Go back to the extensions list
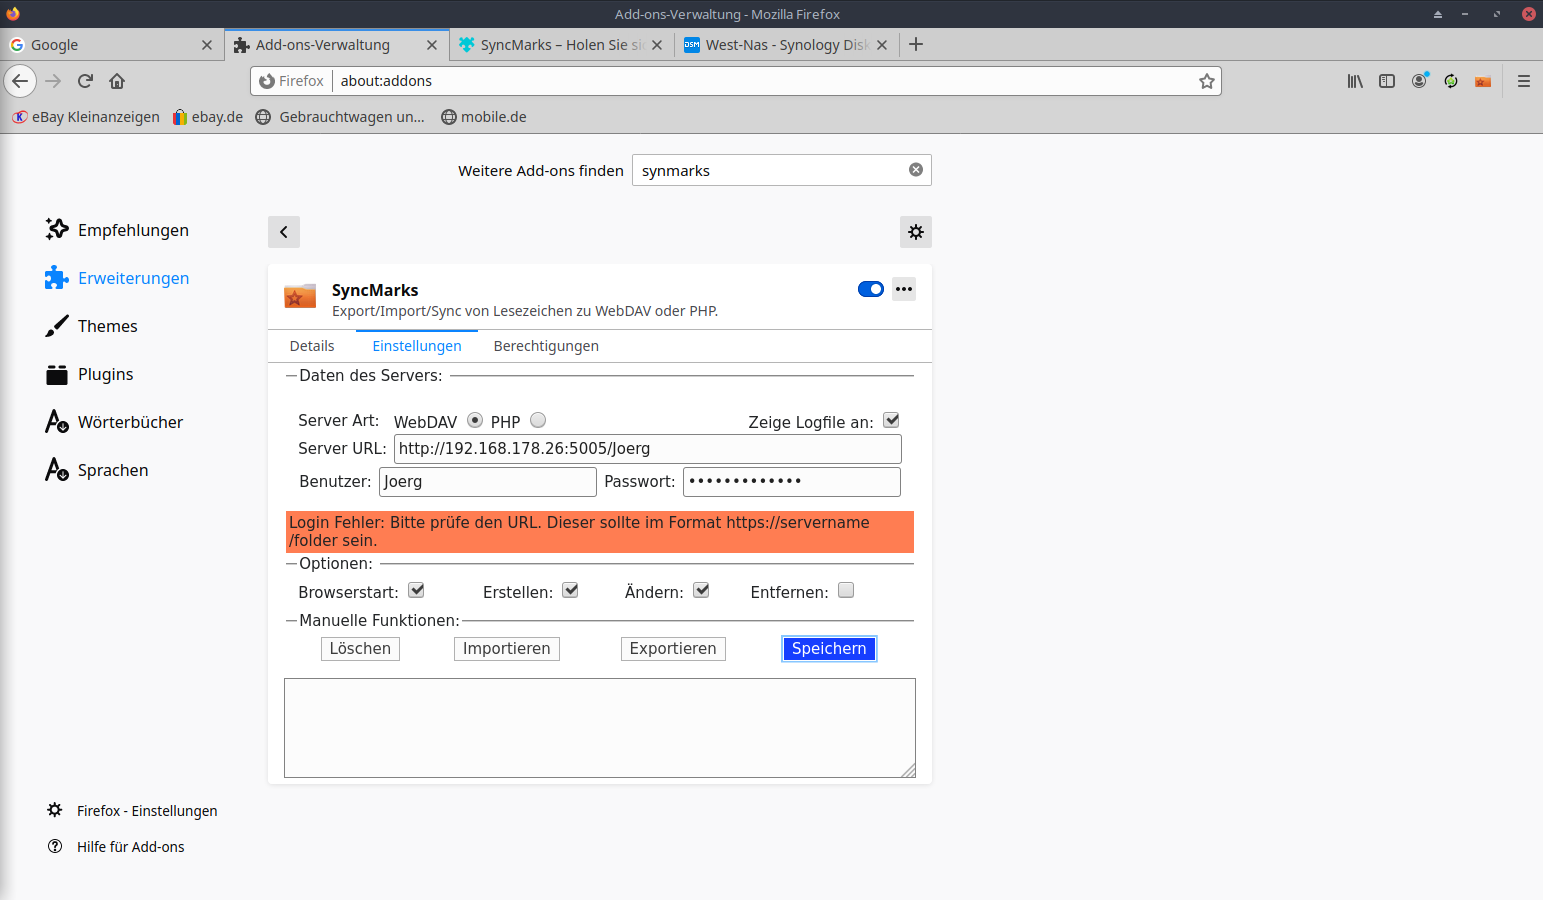 point(284,232)
